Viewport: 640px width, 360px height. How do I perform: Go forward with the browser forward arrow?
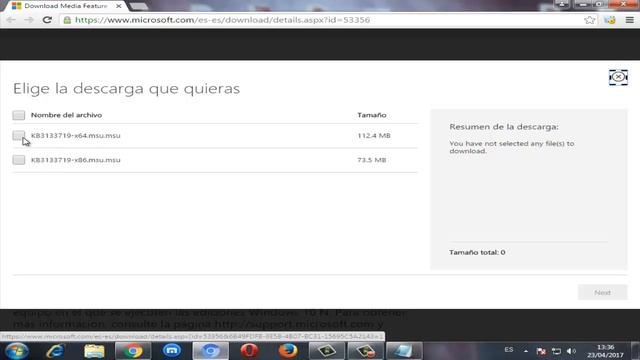click(x=29, y=20)
